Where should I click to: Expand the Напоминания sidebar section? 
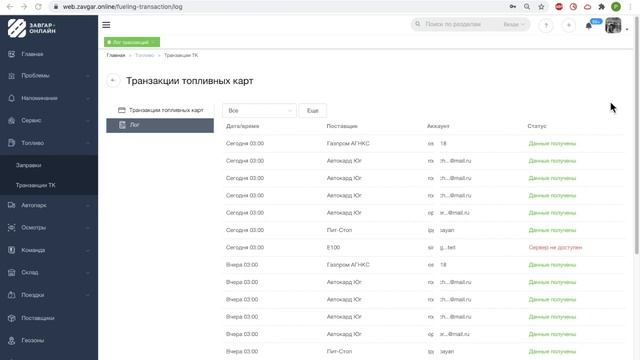point(87,98)
